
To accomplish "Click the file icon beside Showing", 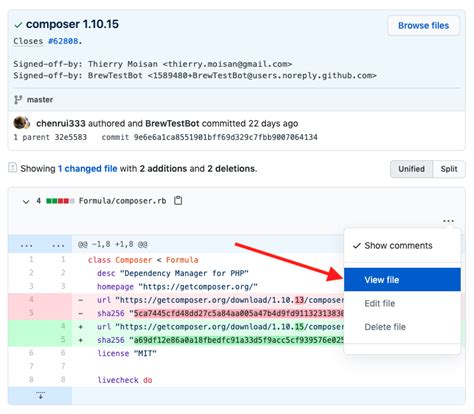I will click(x=12, y=167).
